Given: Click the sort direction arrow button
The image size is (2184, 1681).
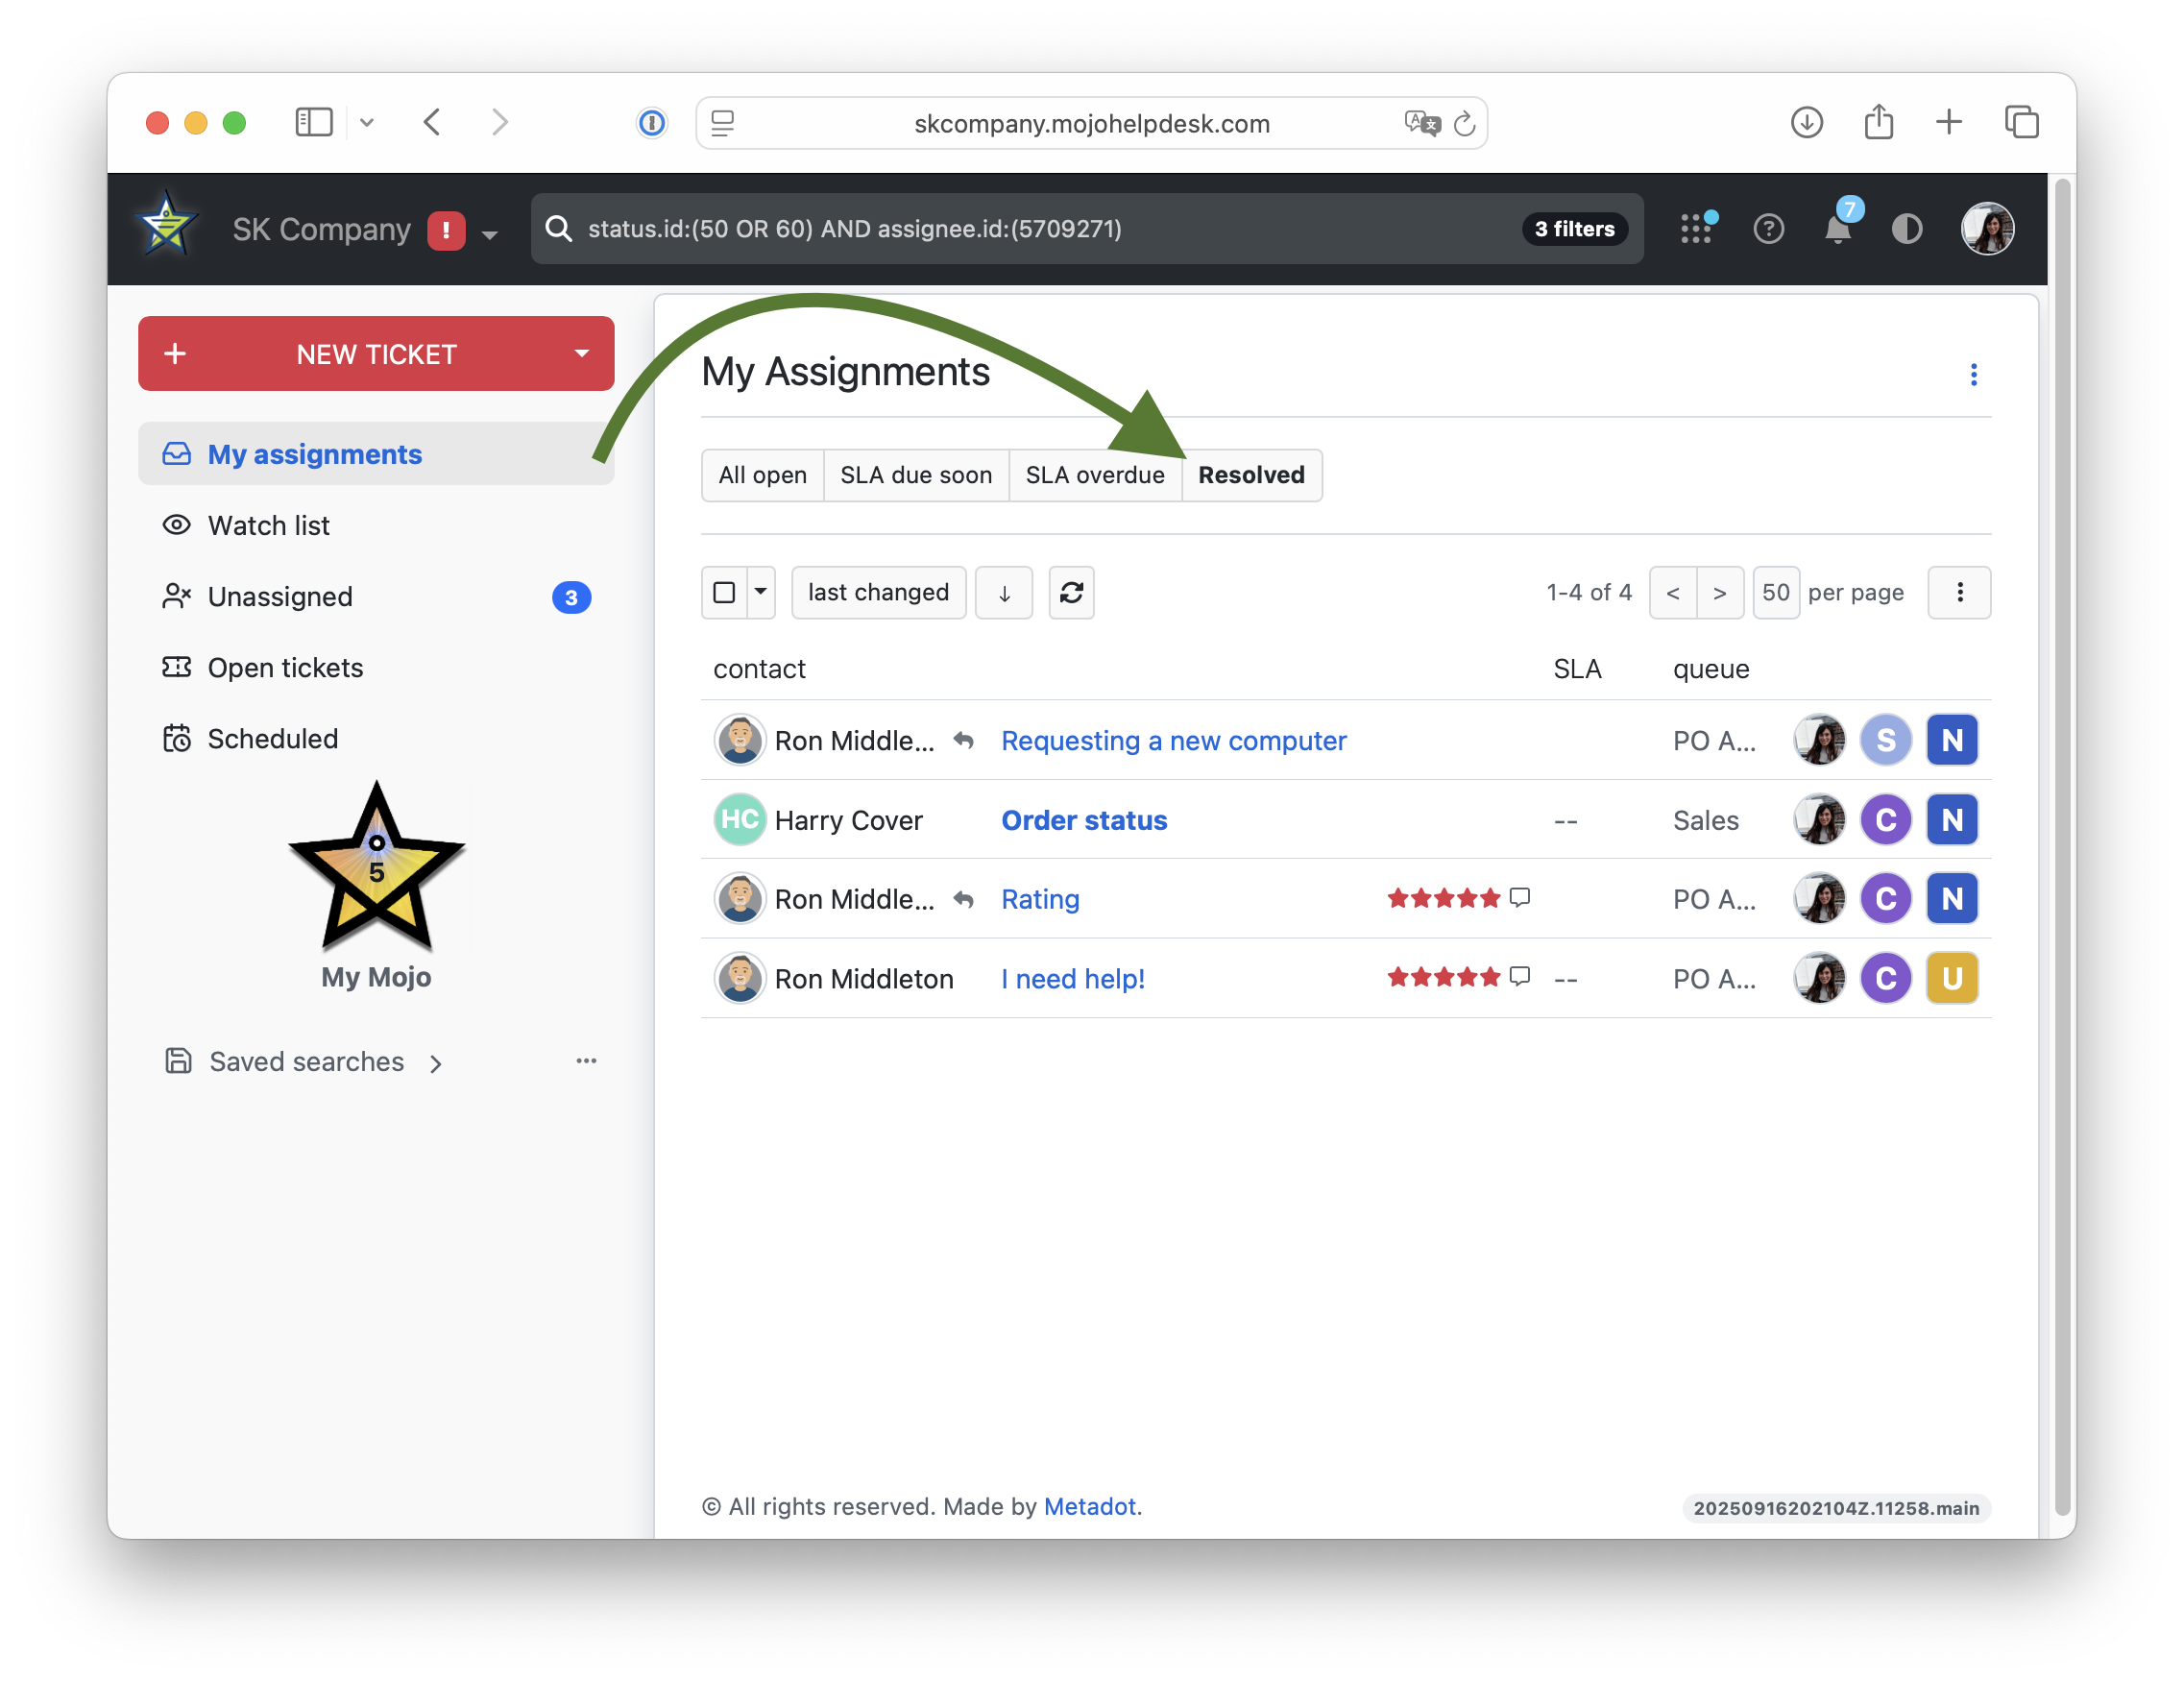Looking at the screenshot, I should click(x=1004, y=593).
